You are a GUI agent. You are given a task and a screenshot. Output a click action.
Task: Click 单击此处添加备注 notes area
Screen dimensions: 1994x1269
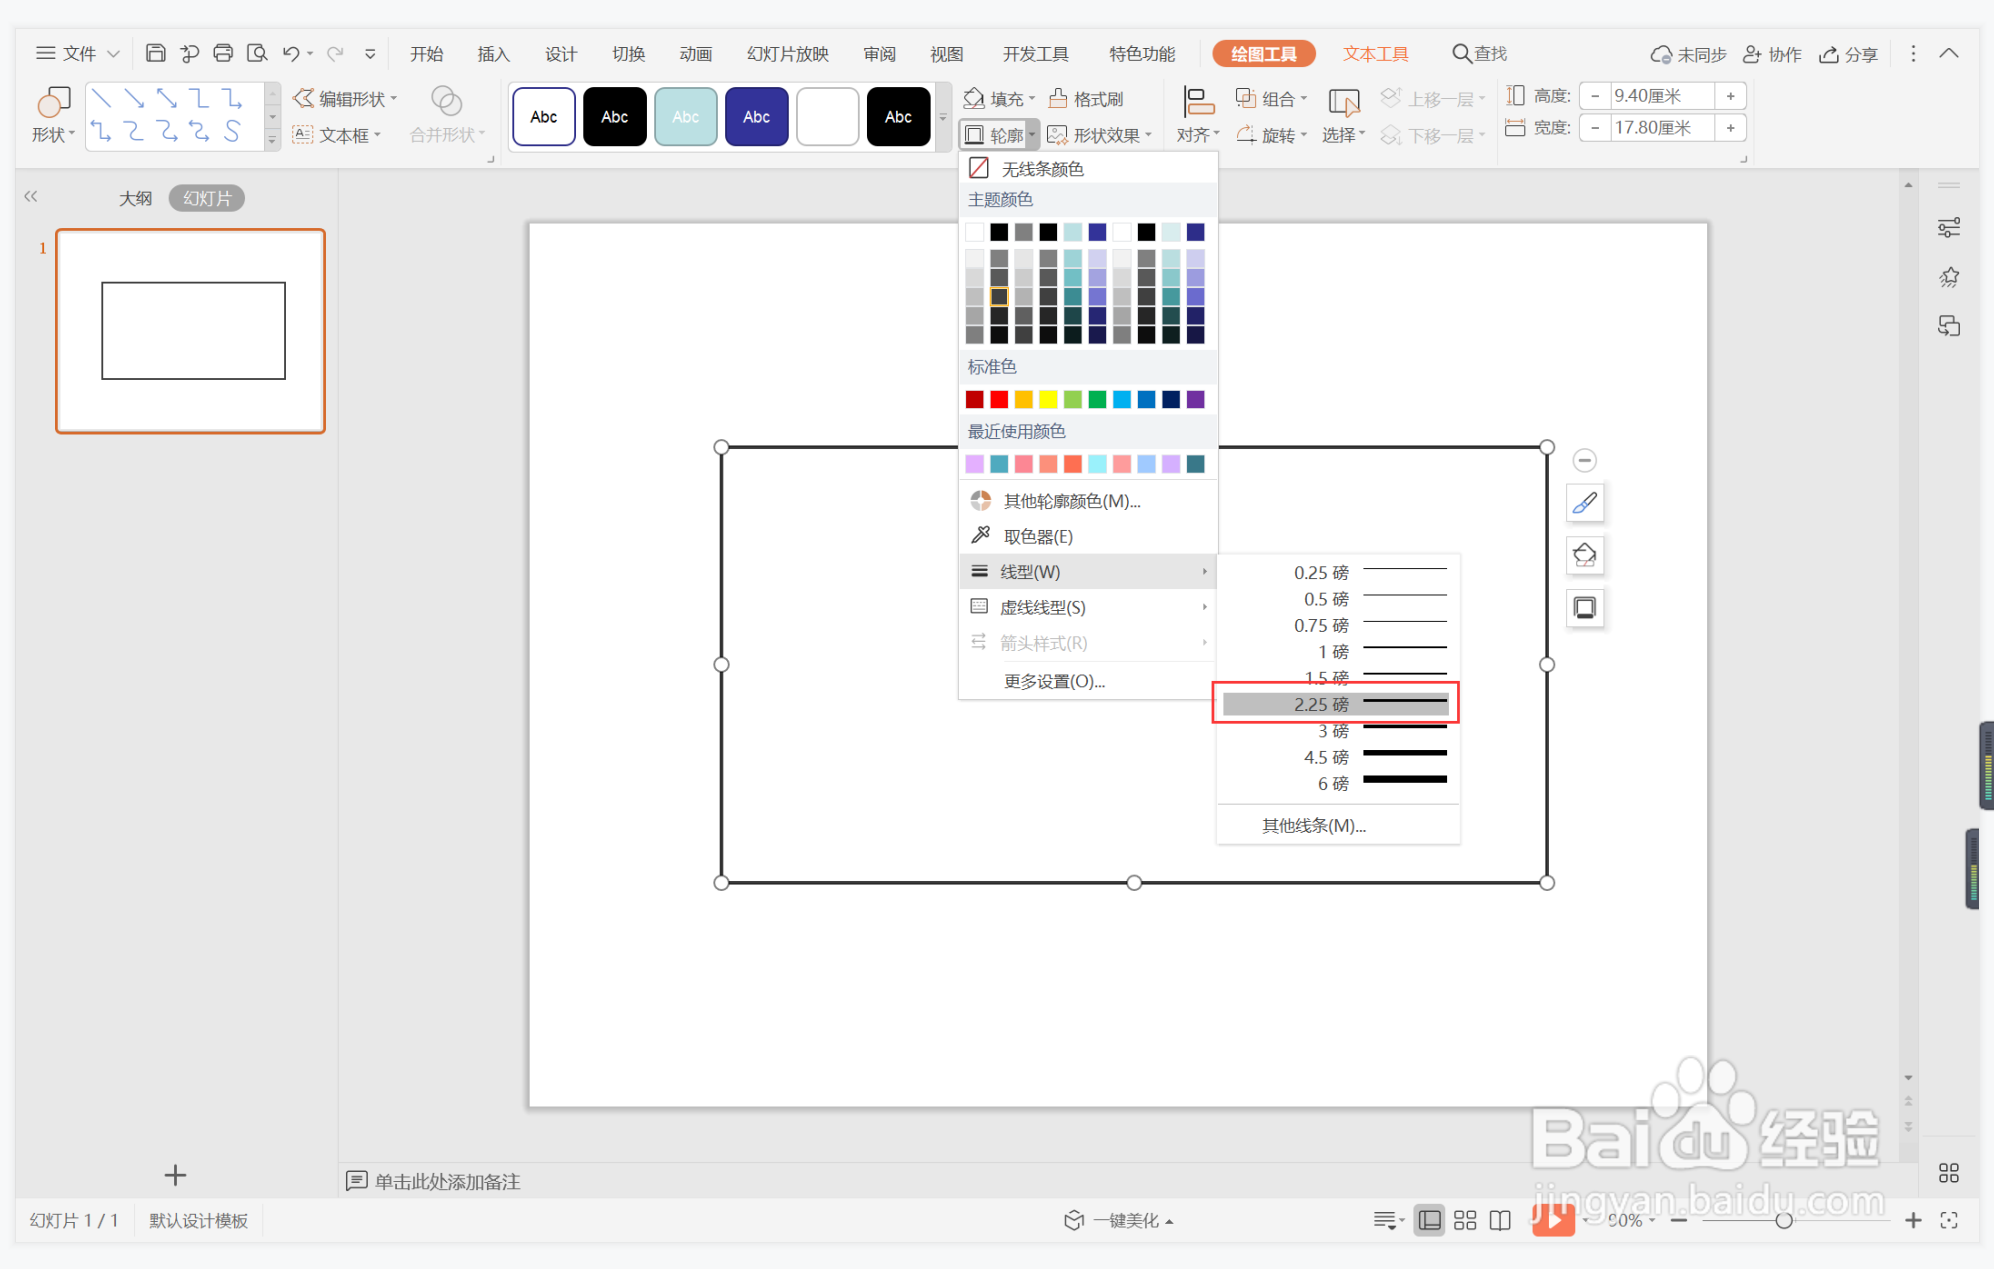pyautogui.click(x=447, y=1181)
